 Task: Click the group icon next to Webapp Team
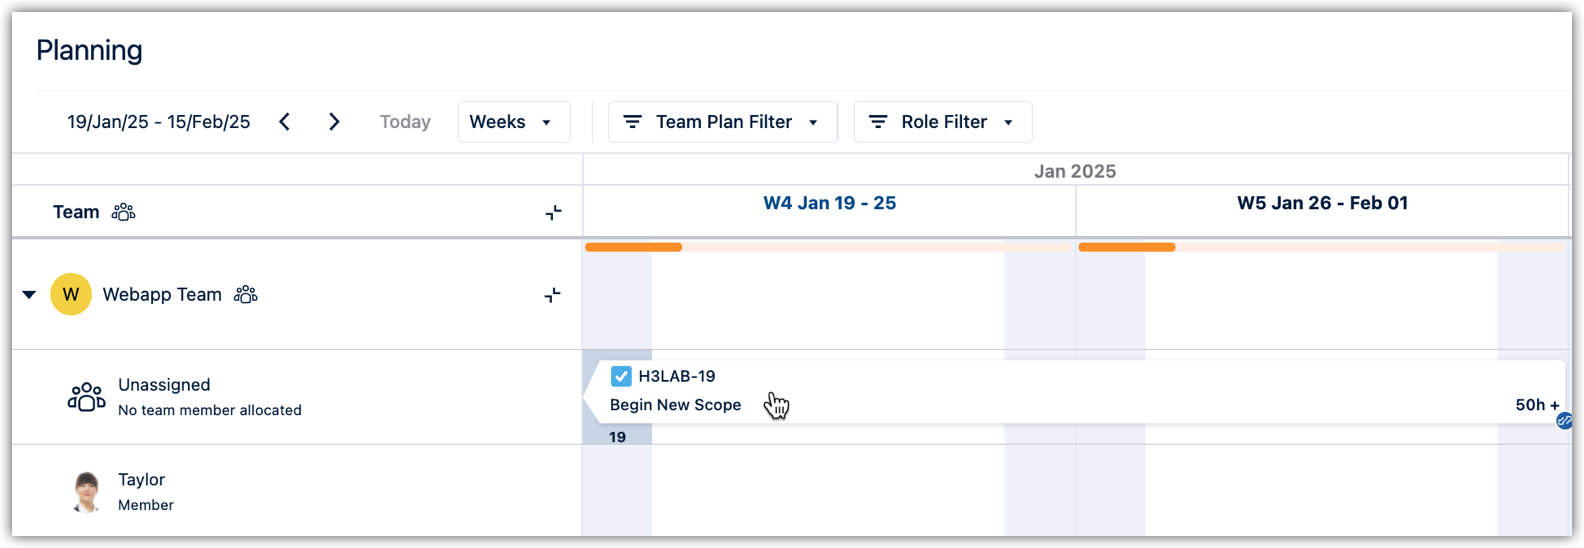click(x=246, y=294)
